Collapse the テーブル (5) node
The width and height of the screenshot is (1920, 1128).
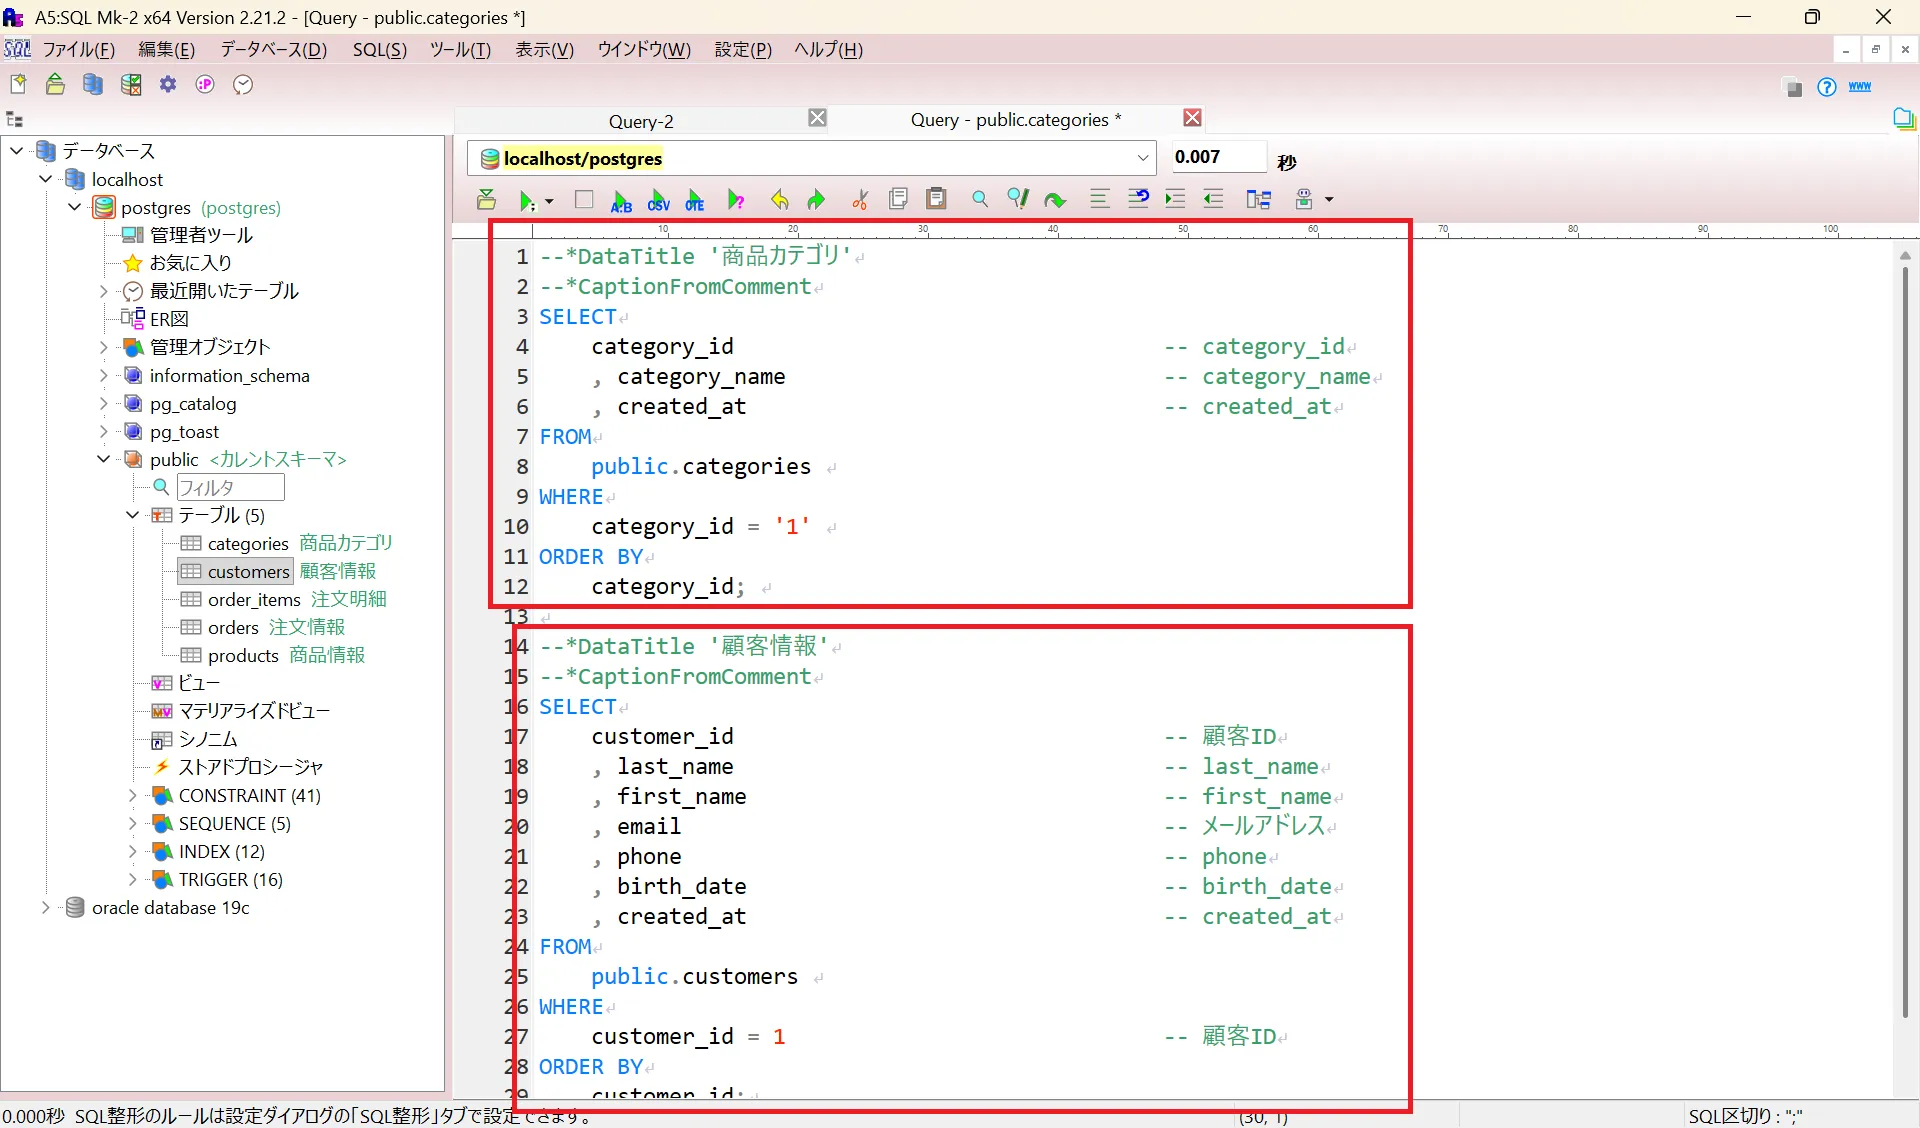(132, 515)
